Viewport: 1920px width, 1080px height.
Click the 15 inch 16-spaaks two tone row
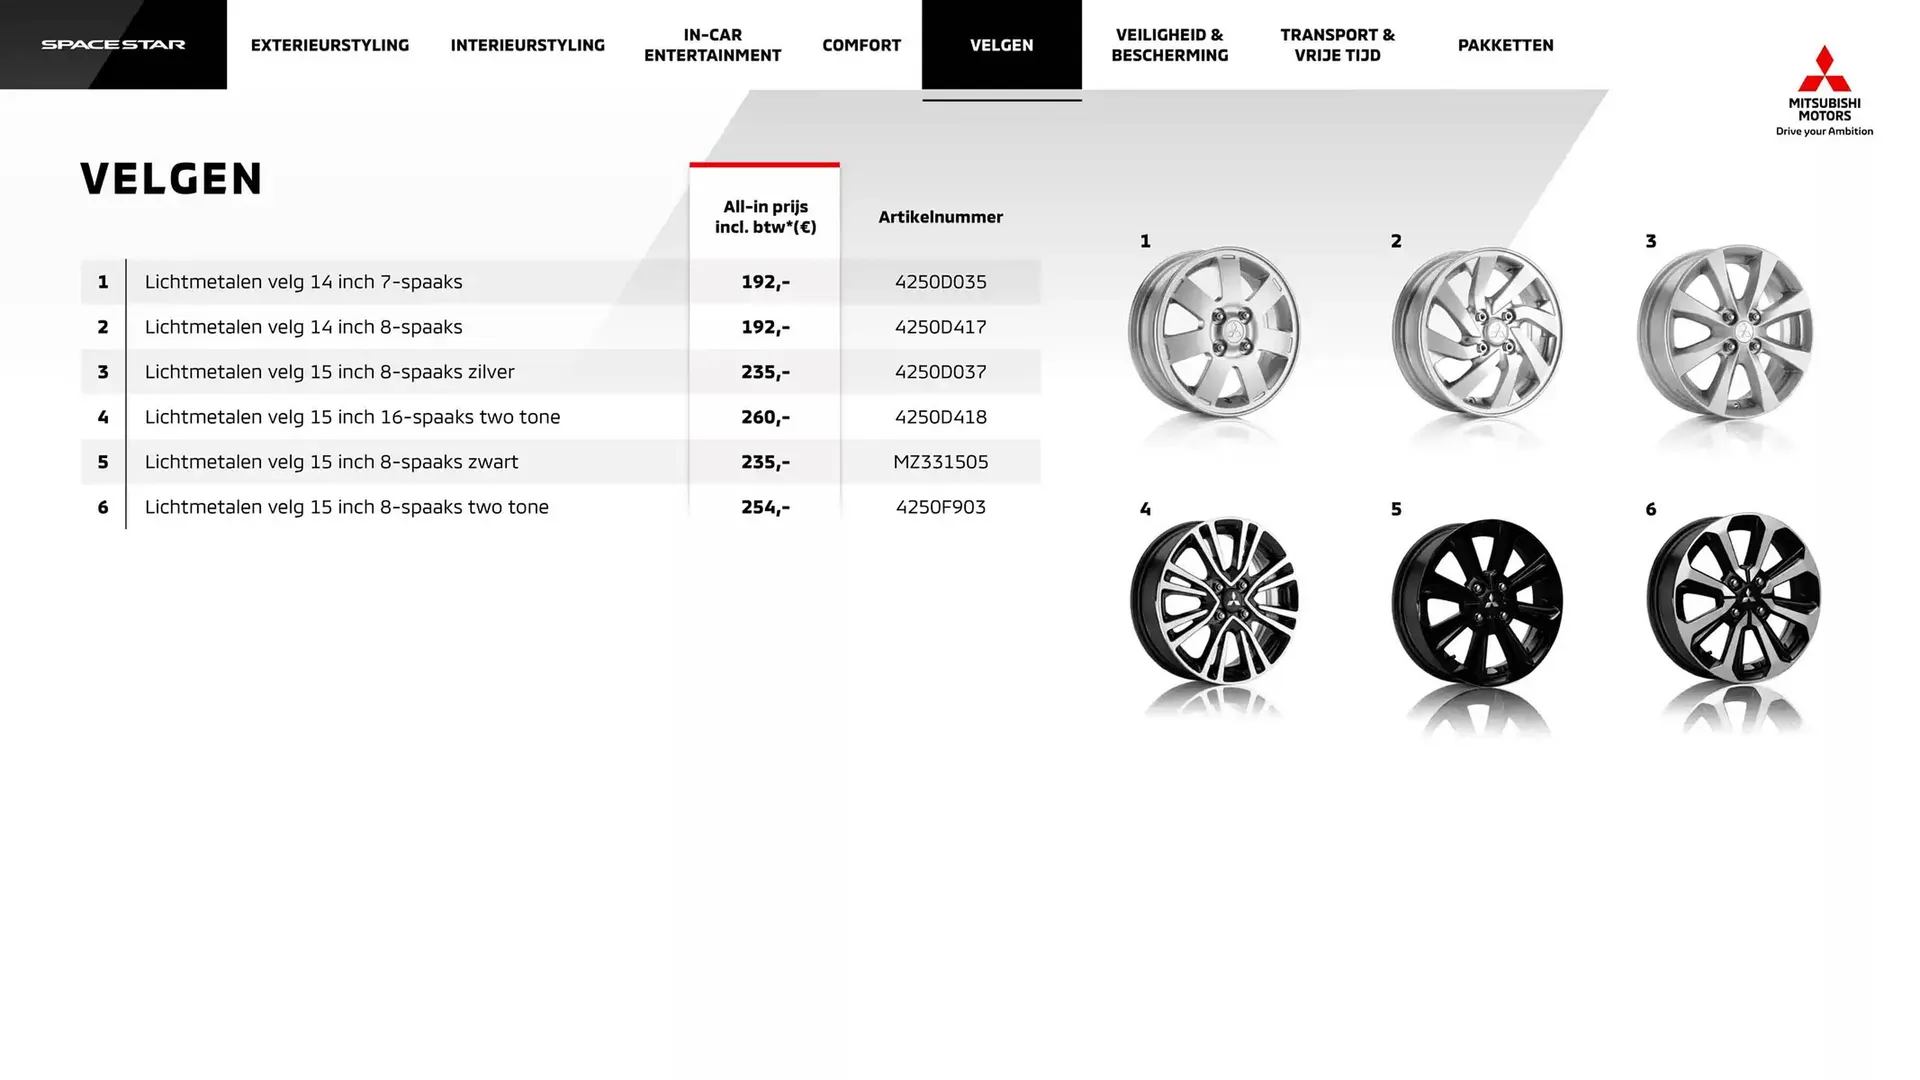tap(352, 417)
